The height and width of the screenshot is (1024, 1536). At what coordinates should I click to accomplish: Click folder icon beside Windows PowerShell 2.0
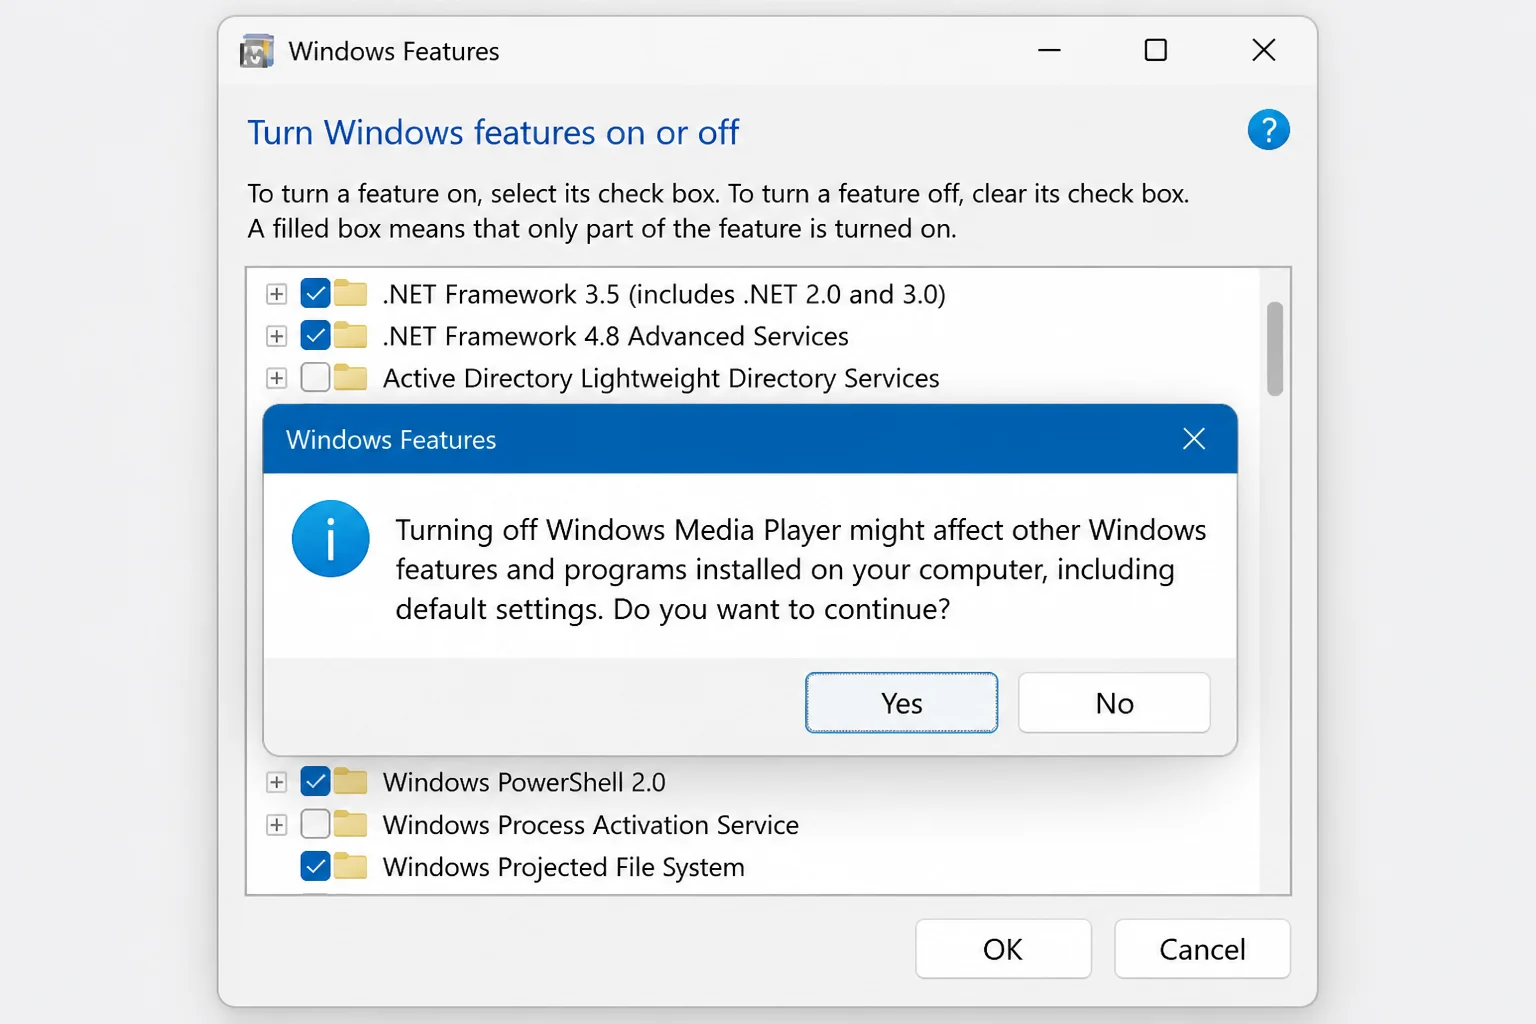click(350, 781)
